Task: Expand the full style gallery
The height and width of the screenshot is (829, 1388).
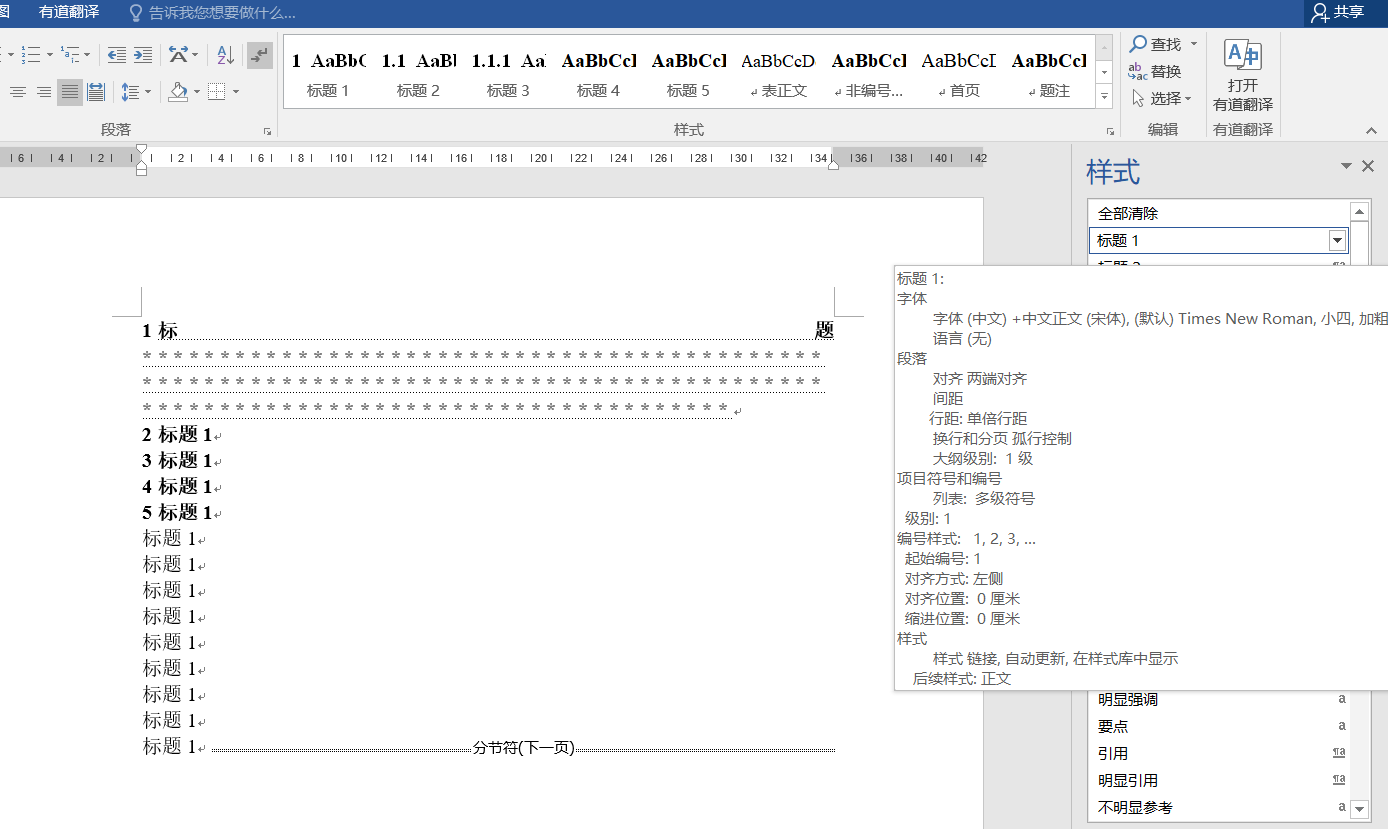Action: pyautogui.click(x=1104, y=97)
